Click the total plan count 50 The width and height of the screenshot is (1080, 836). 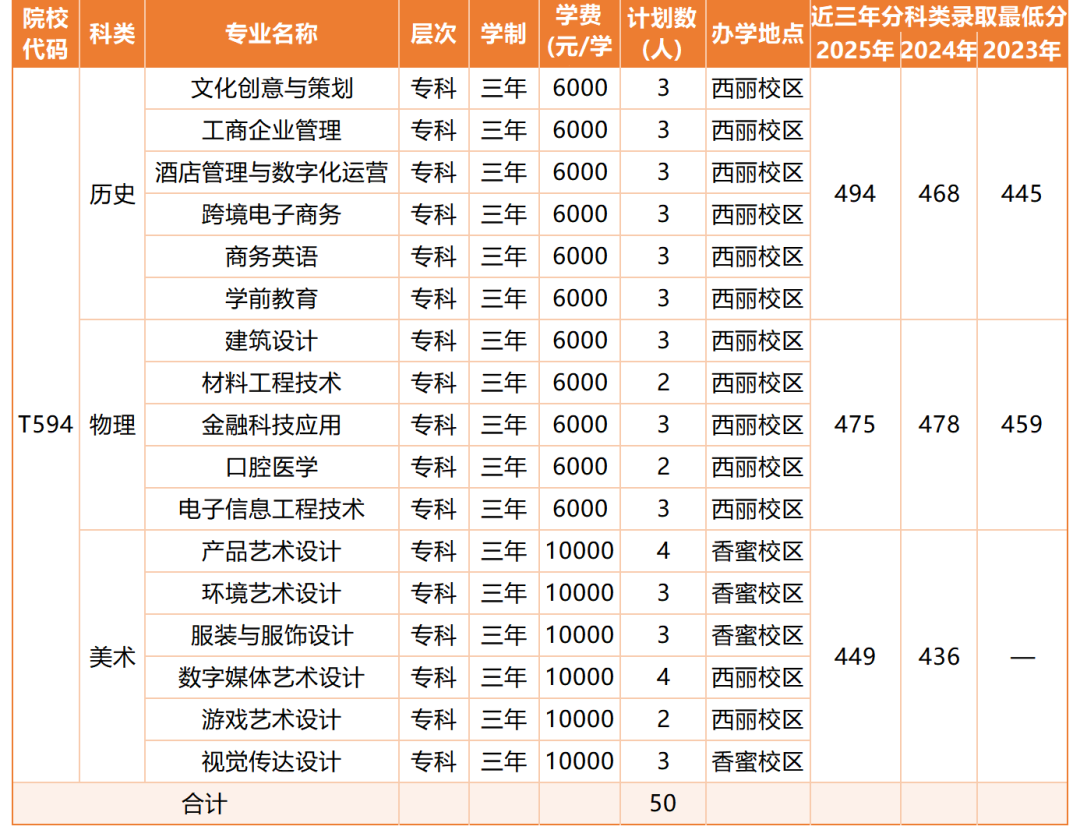click(x=663, y=804)
